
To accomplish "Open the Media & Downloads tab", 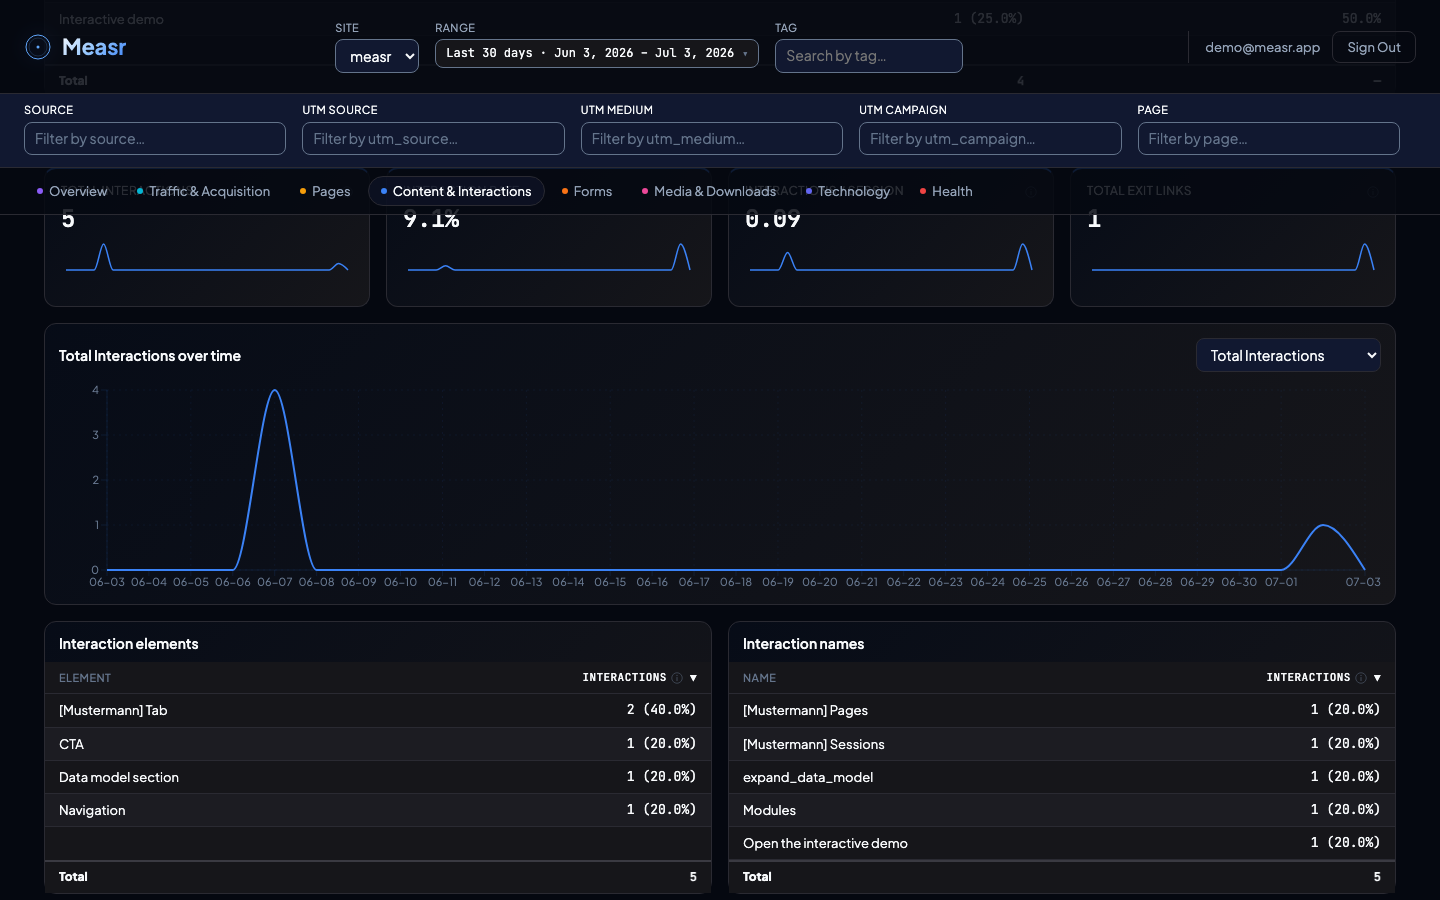I will [709, 191].
